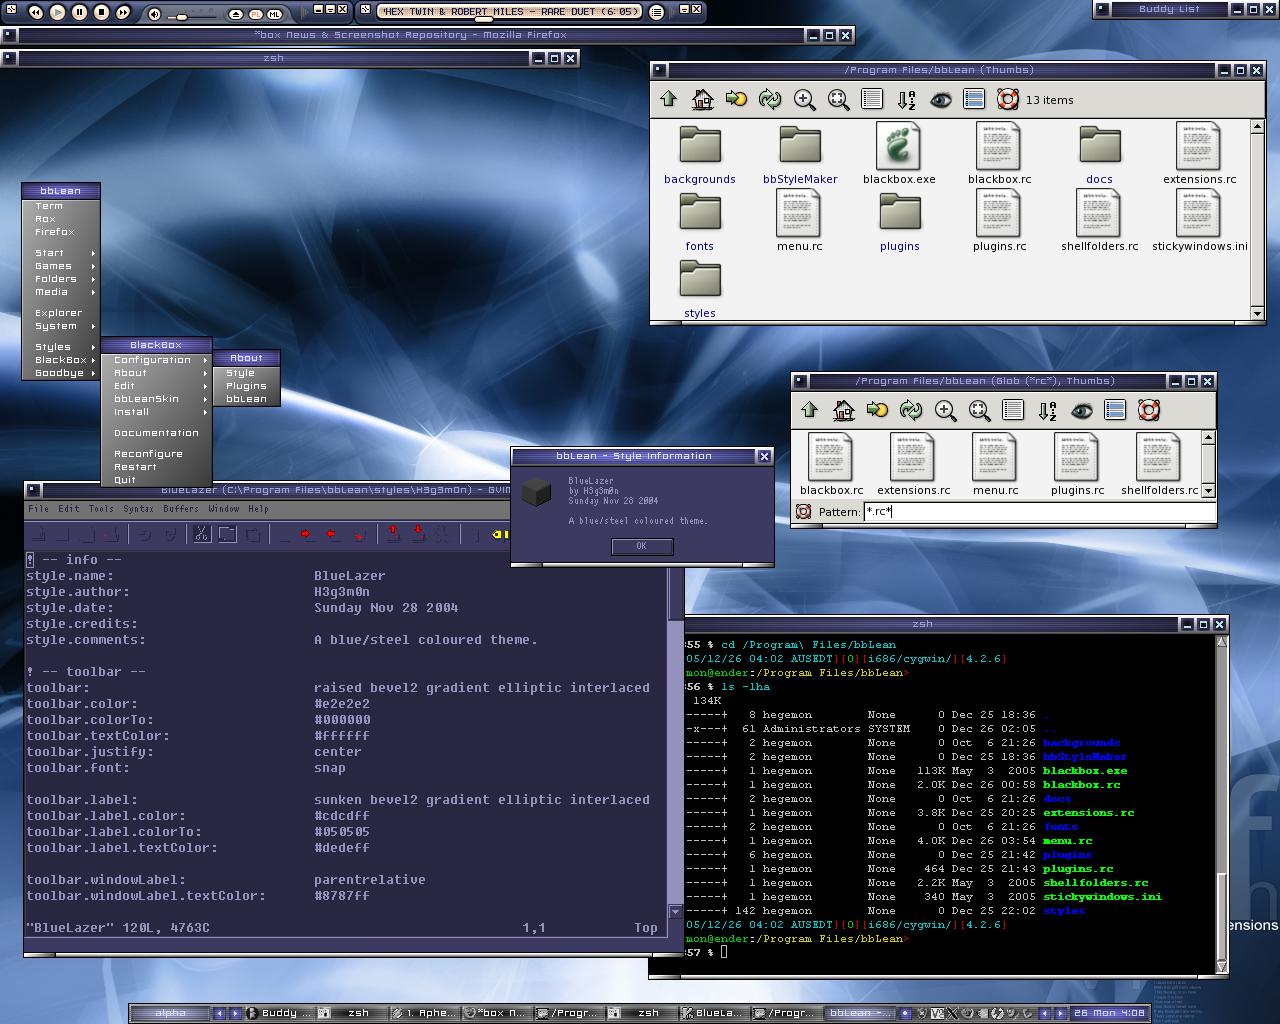Screen dimensions: 1280x1024
Task: Click the stop button in Winamp
Action: 101,12
